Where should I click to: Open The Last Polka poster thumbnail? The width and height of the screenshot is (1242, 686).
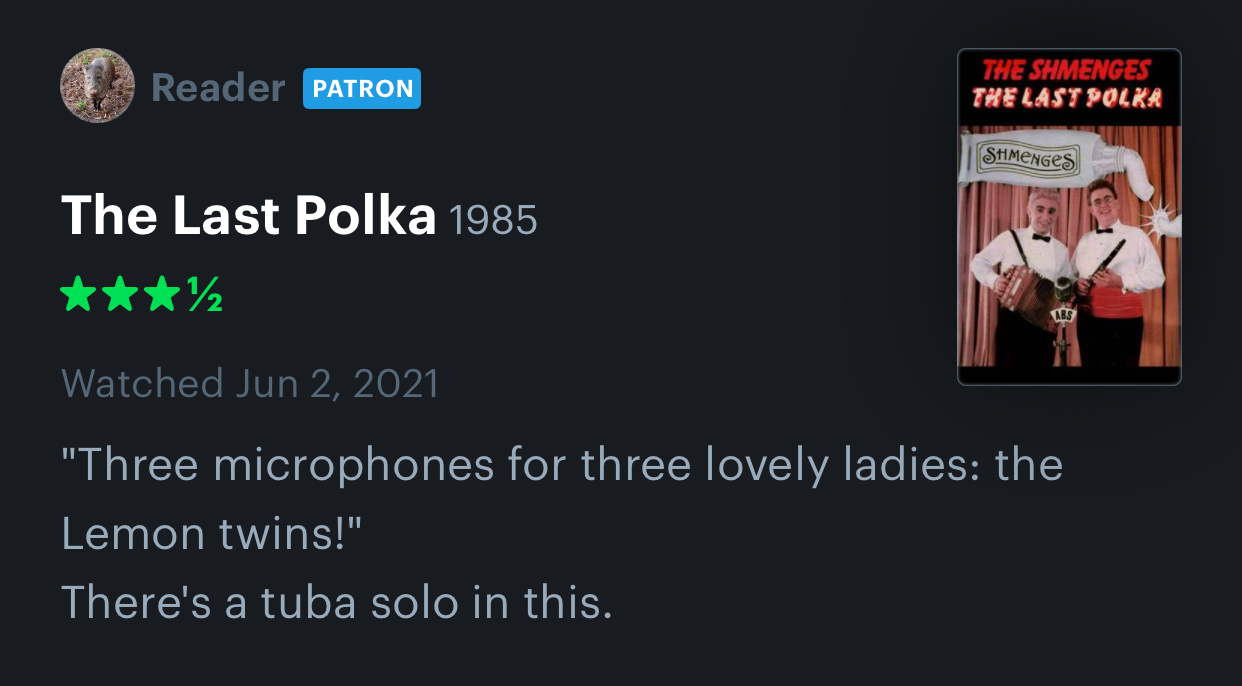[x=1069, y=217]
